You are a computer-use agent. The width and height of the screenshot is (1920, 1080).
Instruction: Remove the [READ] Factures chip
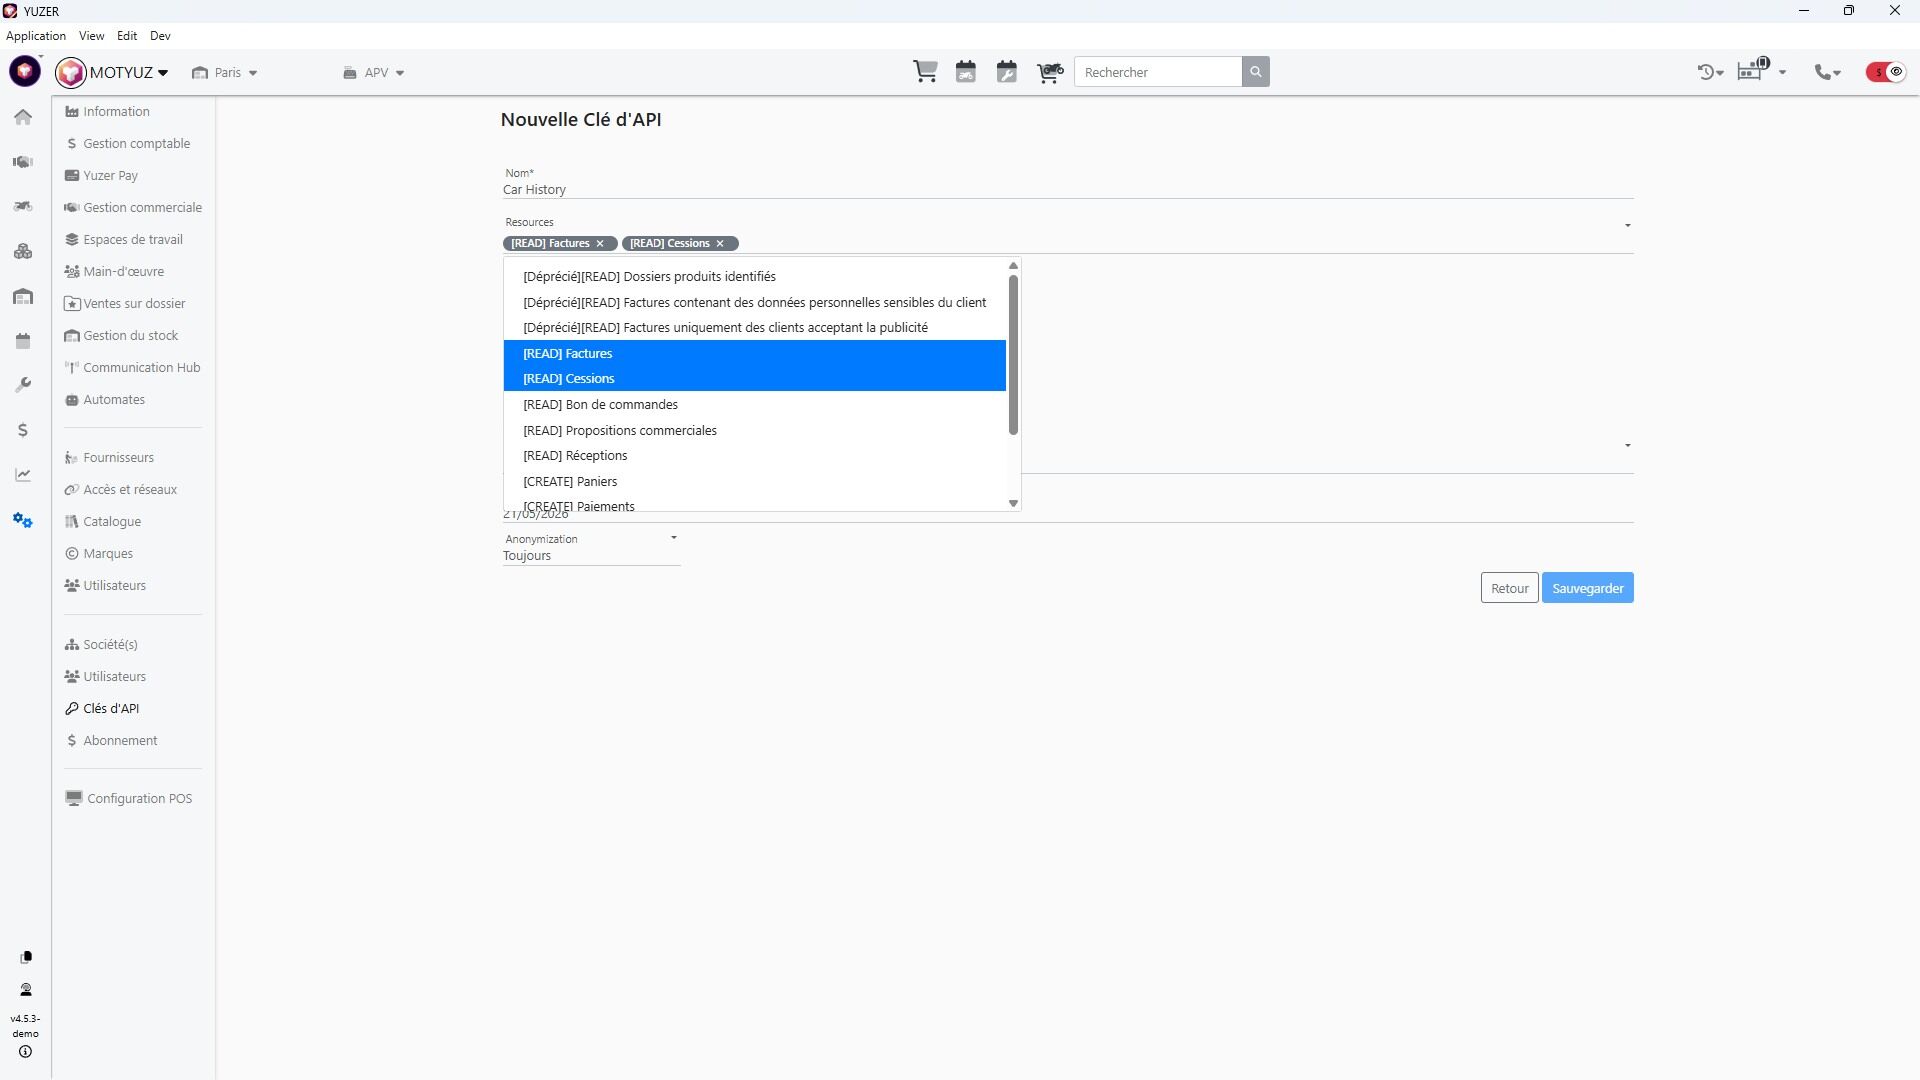point(600,243)
